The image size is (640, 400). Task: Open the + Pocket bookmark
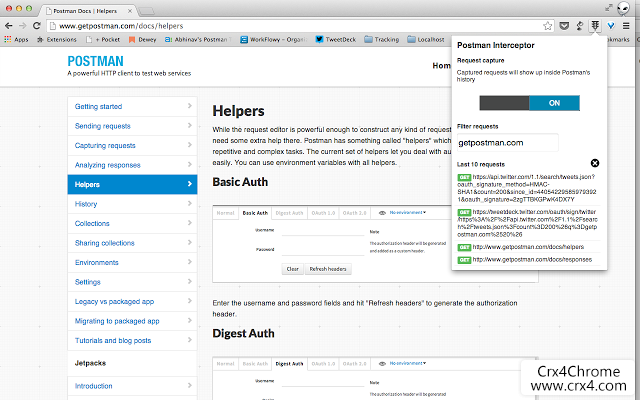[x=103, y=39]
